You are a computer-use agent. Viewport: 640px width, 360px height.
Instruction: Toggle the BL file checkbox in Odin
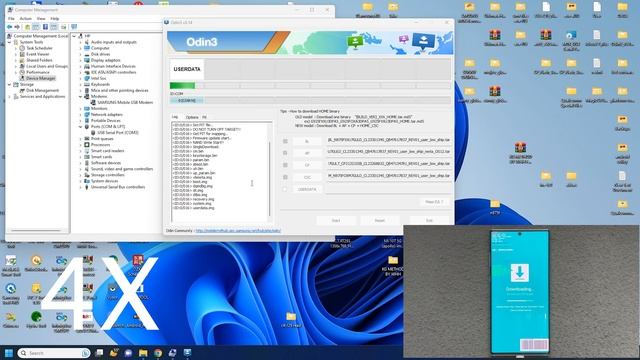pos(285,141)
